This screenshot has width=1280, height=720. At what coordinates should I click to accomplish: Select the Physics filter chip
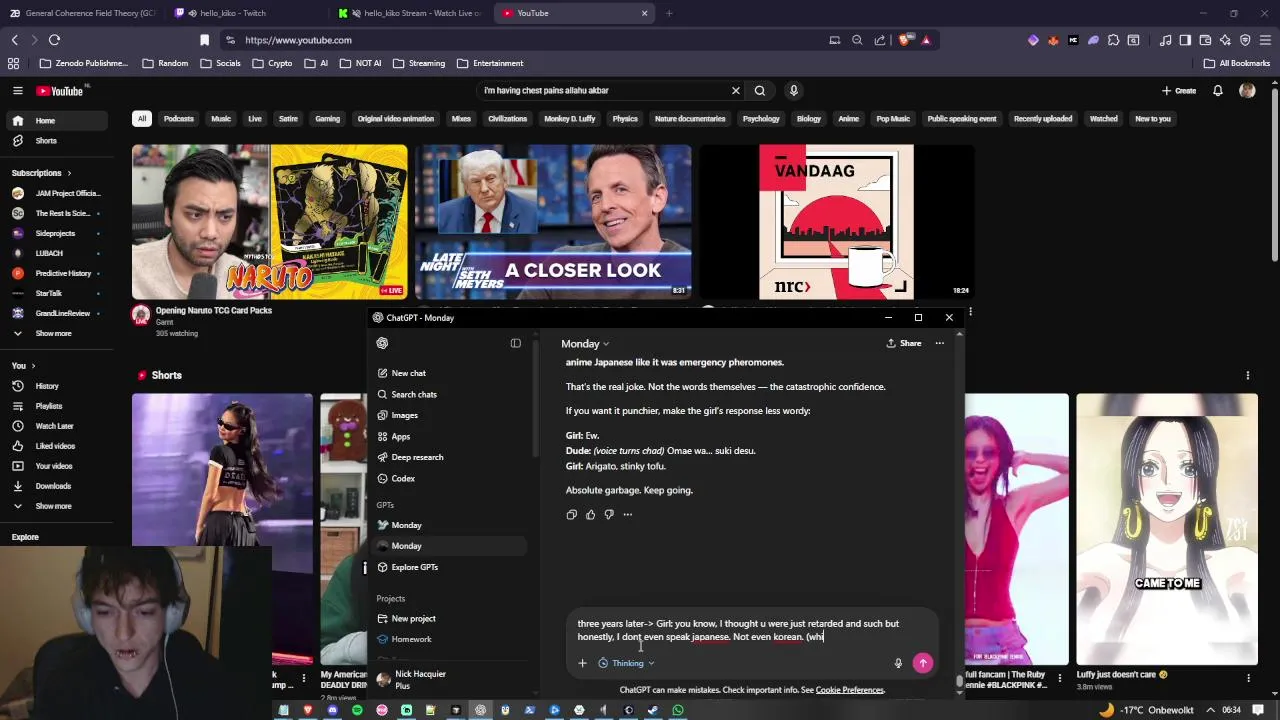pos(625,119)
